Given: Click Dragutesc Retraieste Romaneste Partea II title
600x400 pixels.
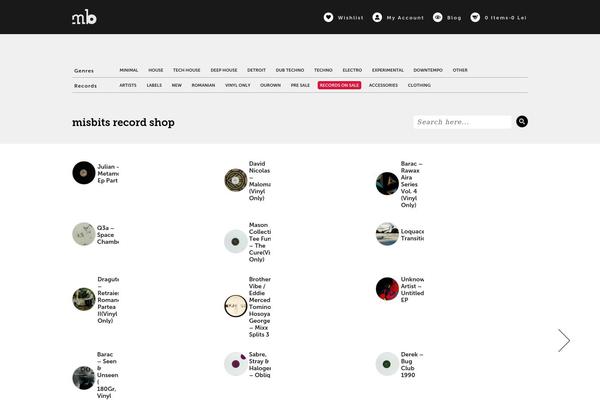Looking at the screenshot, I should 108,300.
